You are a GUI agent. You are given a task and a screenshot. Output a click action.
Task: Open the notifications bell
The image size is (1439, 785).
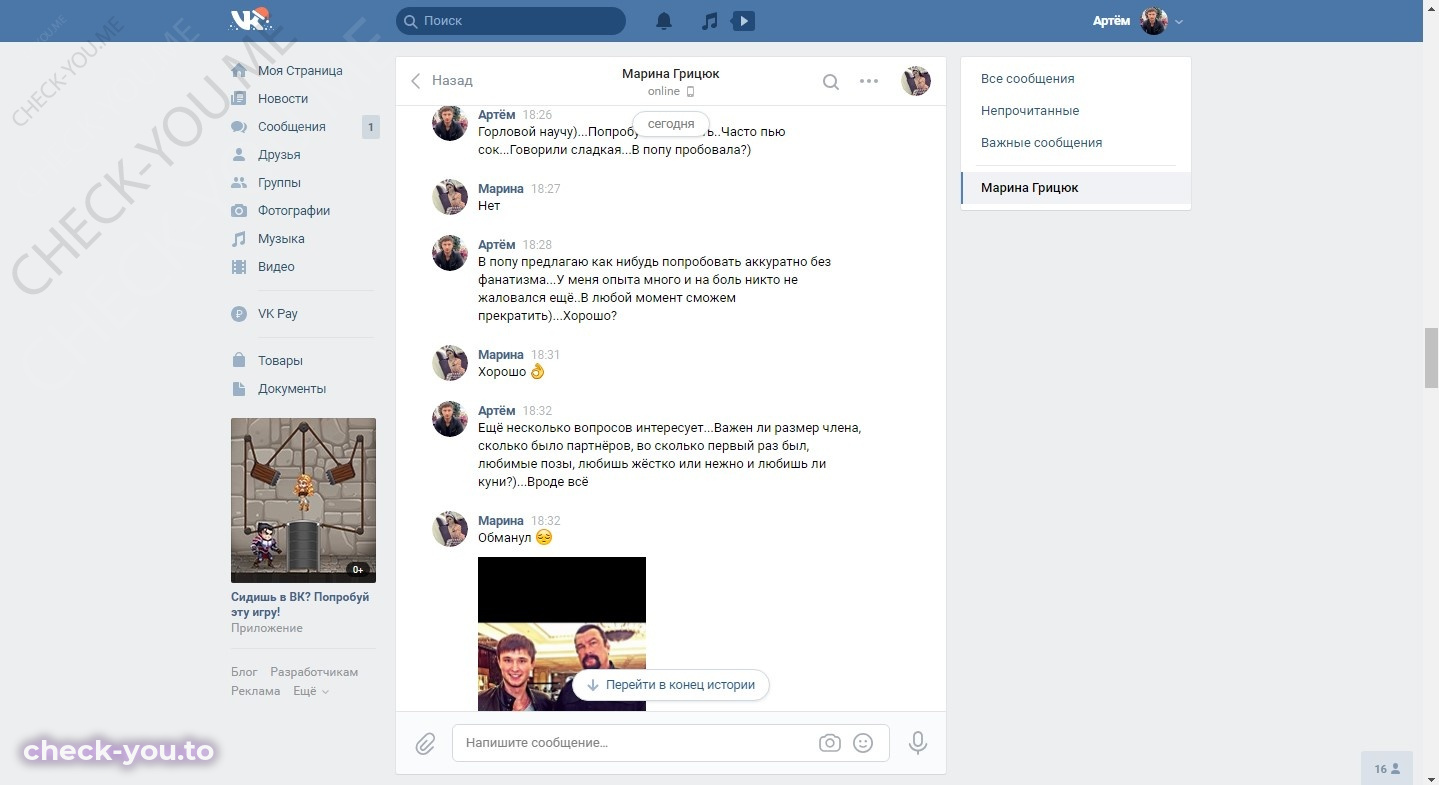664,20
